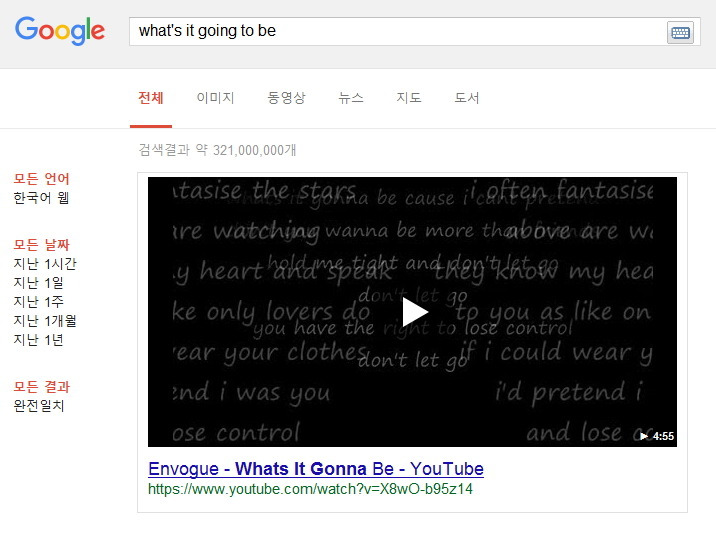
Task: Click the search input field
Action: pyautogui.click(x=397, y=32)
